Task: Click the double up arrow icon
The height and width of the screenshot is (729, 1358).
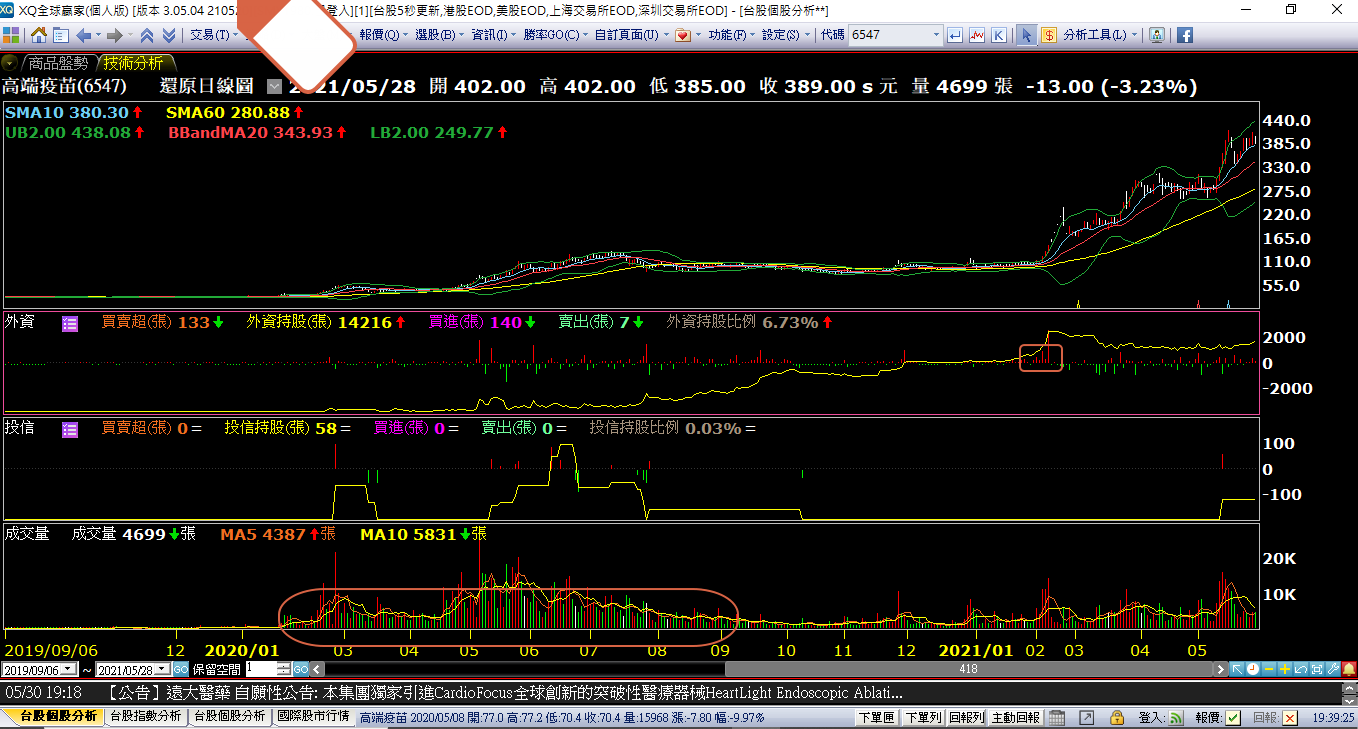Action: pyautogui.click(x=146, y=35)
